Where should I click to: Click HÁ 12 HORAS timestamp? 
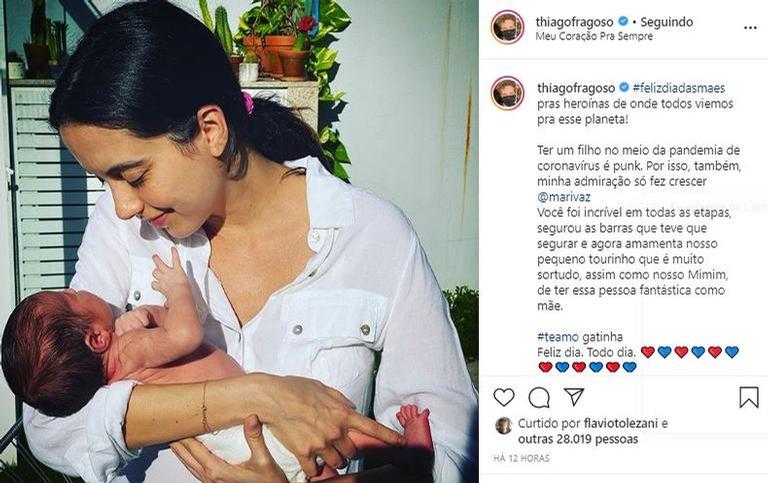click(x=521, y=459)
